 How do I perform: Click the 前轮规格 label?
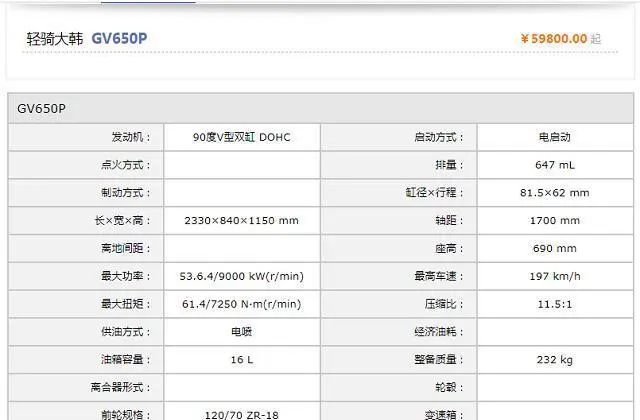(x=126, y=415)
